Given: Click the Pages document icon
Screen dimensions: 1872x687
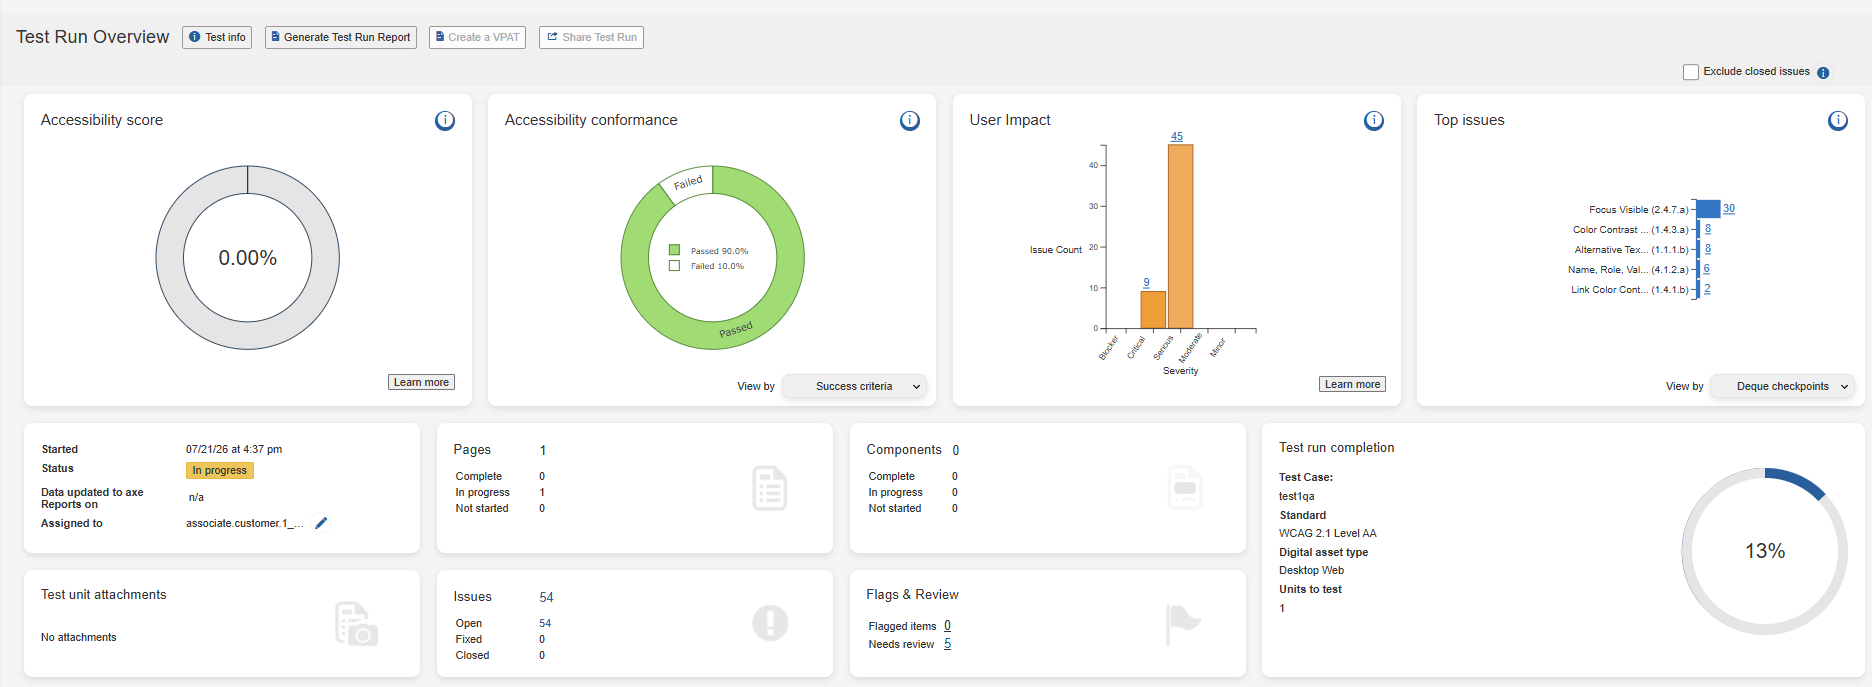Looking at the screenshot, I should coord(770,489).
